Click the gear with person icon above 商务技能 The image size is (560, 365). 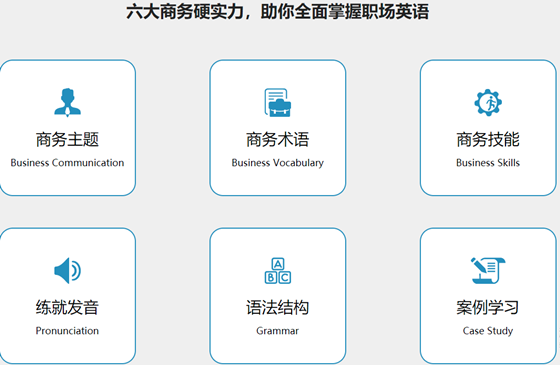[x=488, y=102]
